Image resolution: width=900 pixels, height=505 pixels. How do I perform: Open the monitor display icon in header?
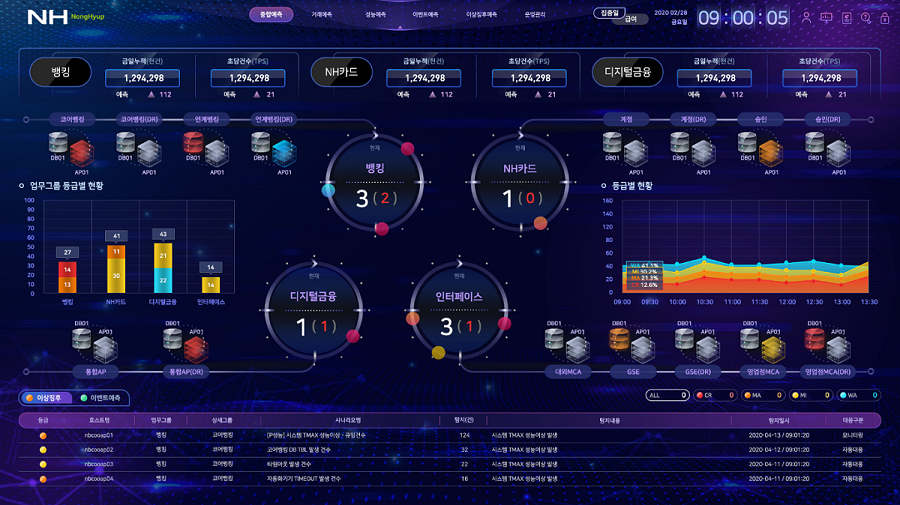(x=826, y=17)
